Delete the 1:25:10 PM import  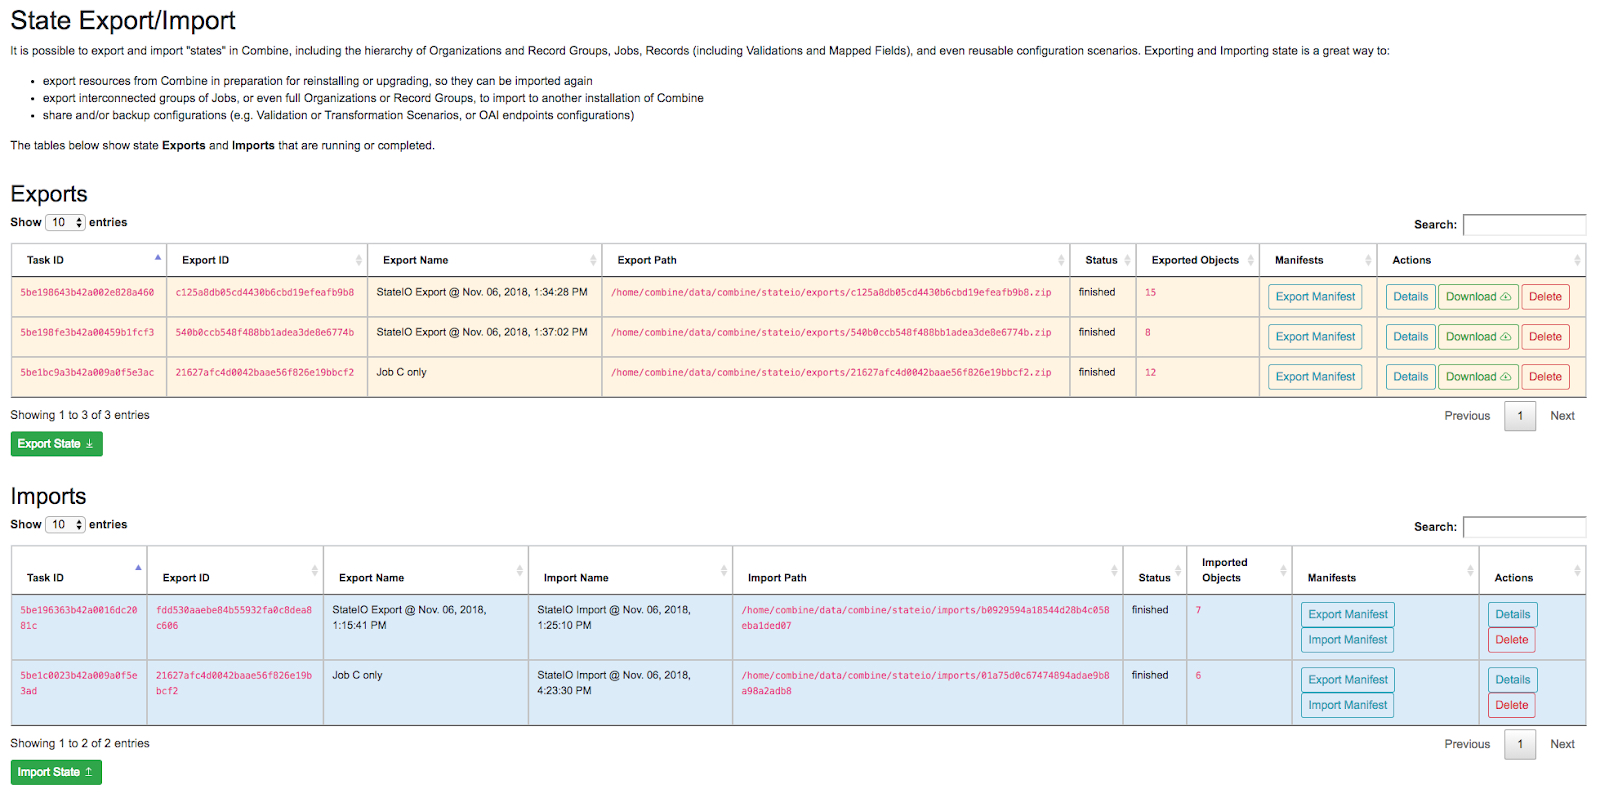click(x=1512, y=640)
